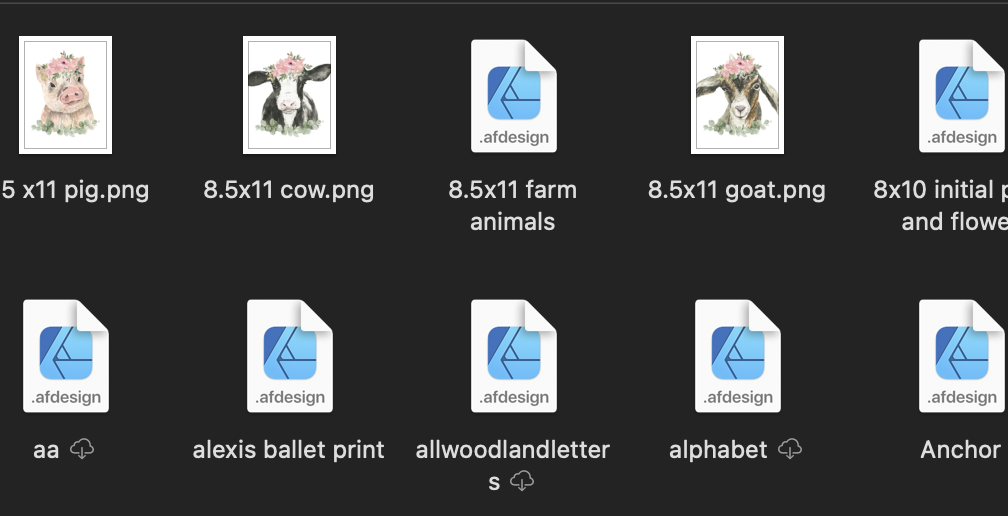Select the allwoodlandletters afdesign file icon
The width and height of the screenshot is (1008, 516).
(514, 355)
